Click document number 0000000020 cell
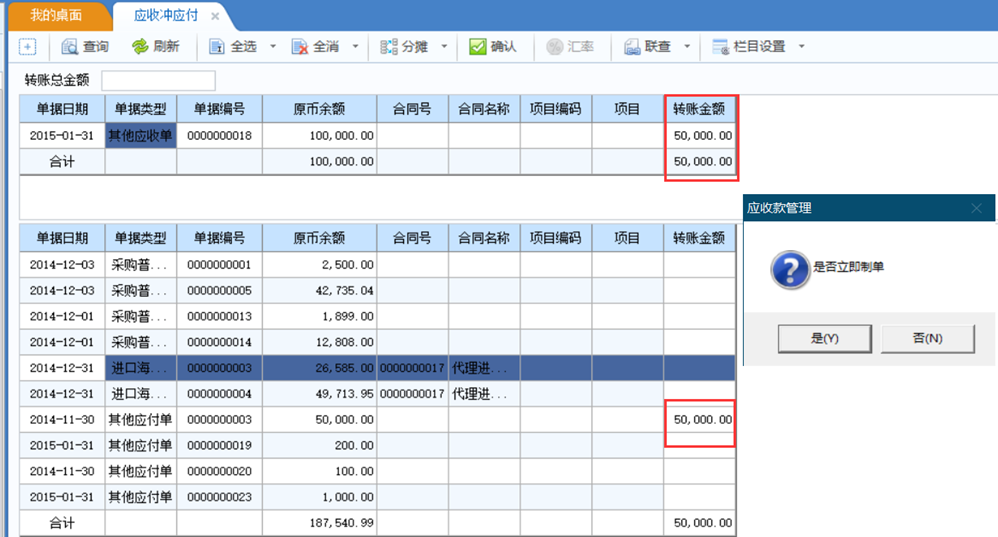Screen dimensions: 998x537 [220, 471]
